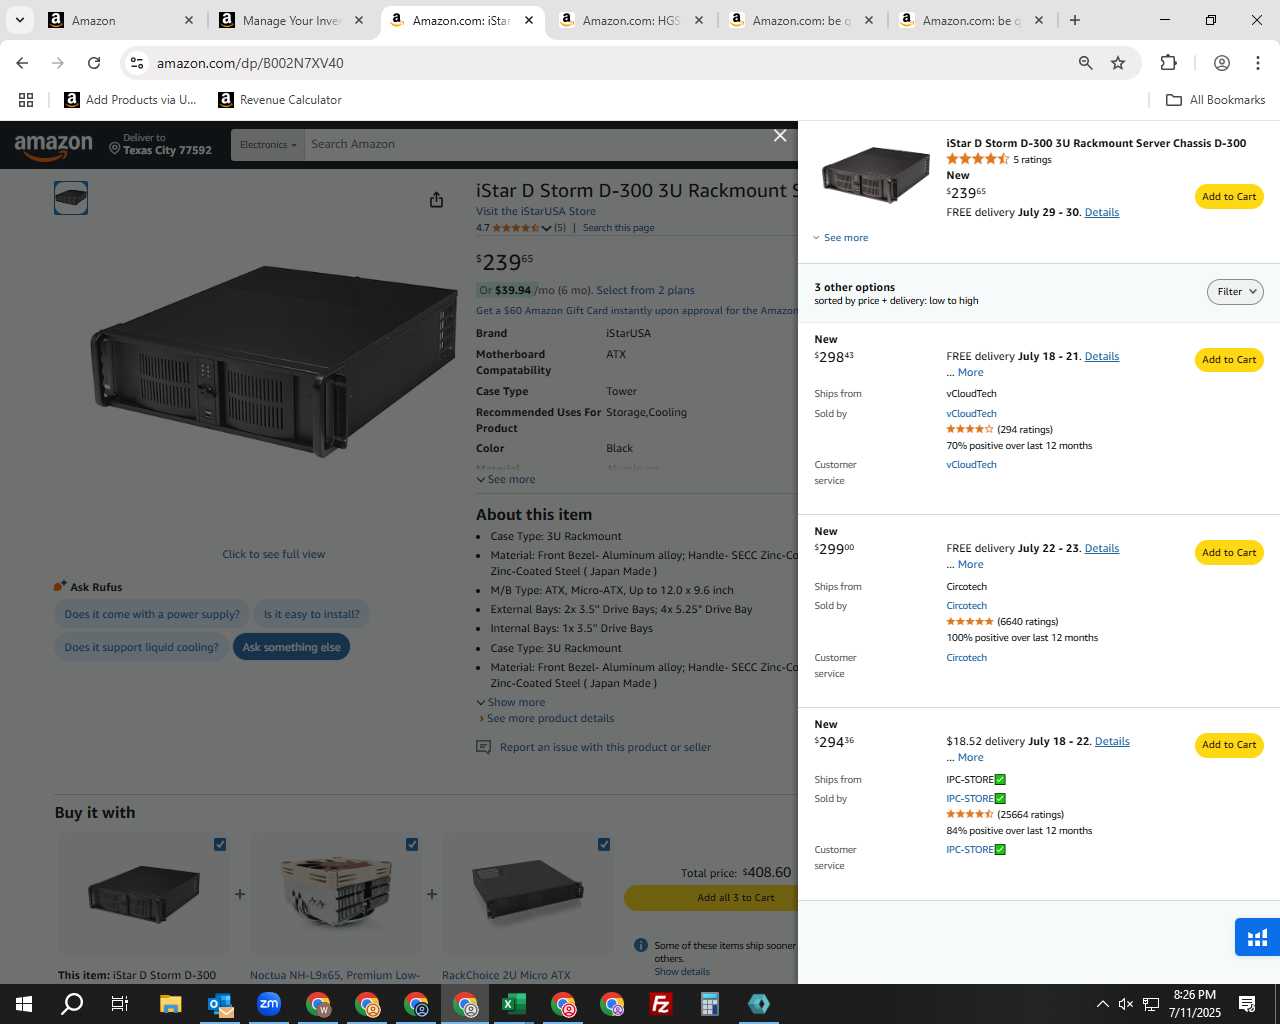The image size is (1280, 1024).
Task: Open Add Products via U... bookmark
Action: click(x=130, y=100)
